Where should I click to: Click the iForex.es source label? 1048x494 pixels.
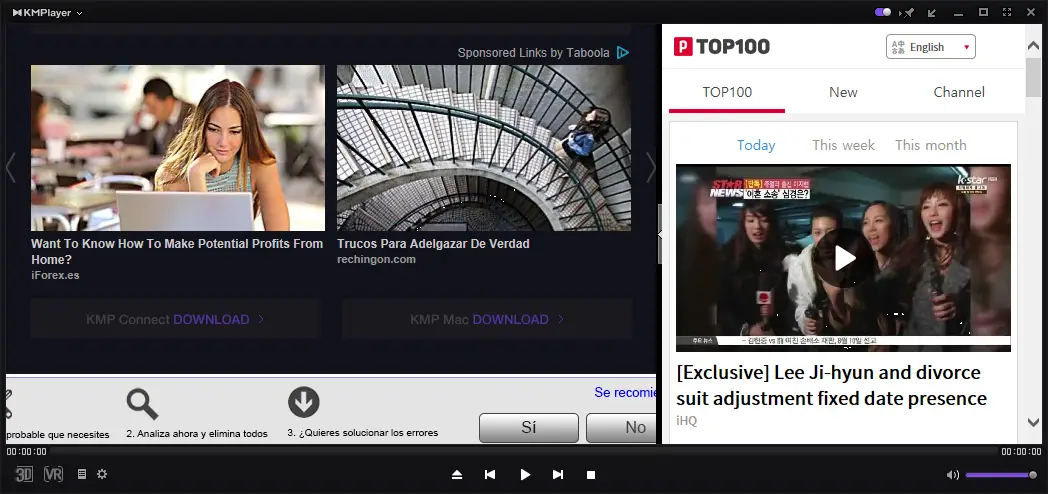pyautogui.click(x=55, y=275)
